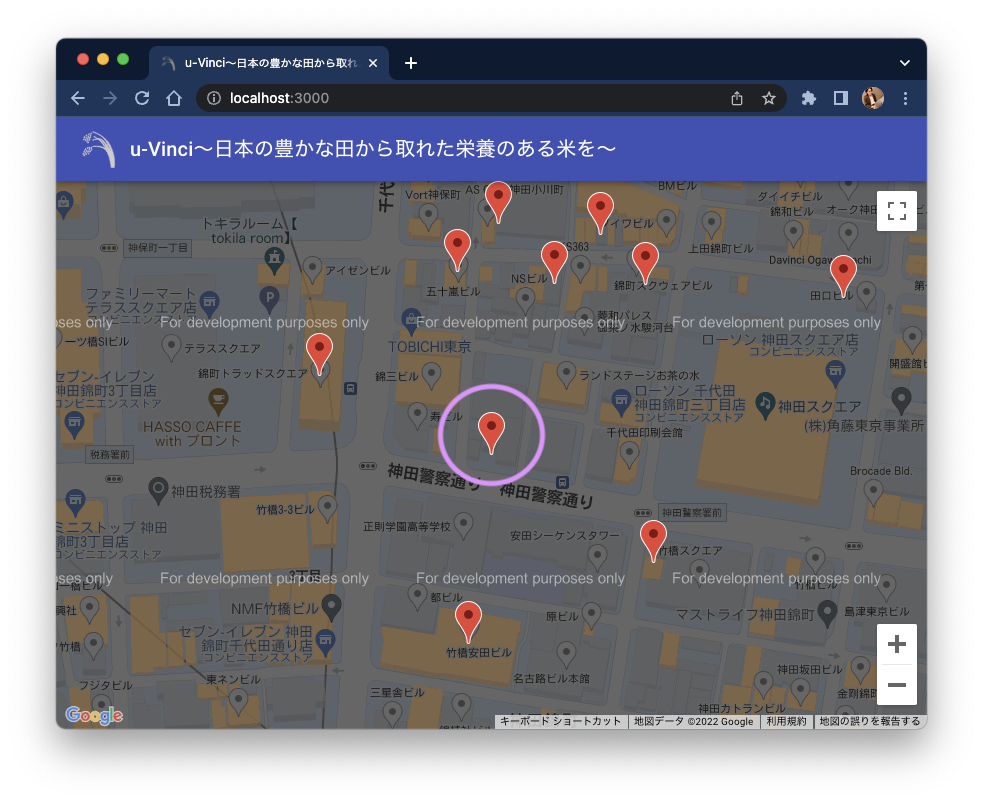Viewport: 983px width, 803px height.
Task: Select the red marker beside NSビル
Action: click(x=554, y=261)
